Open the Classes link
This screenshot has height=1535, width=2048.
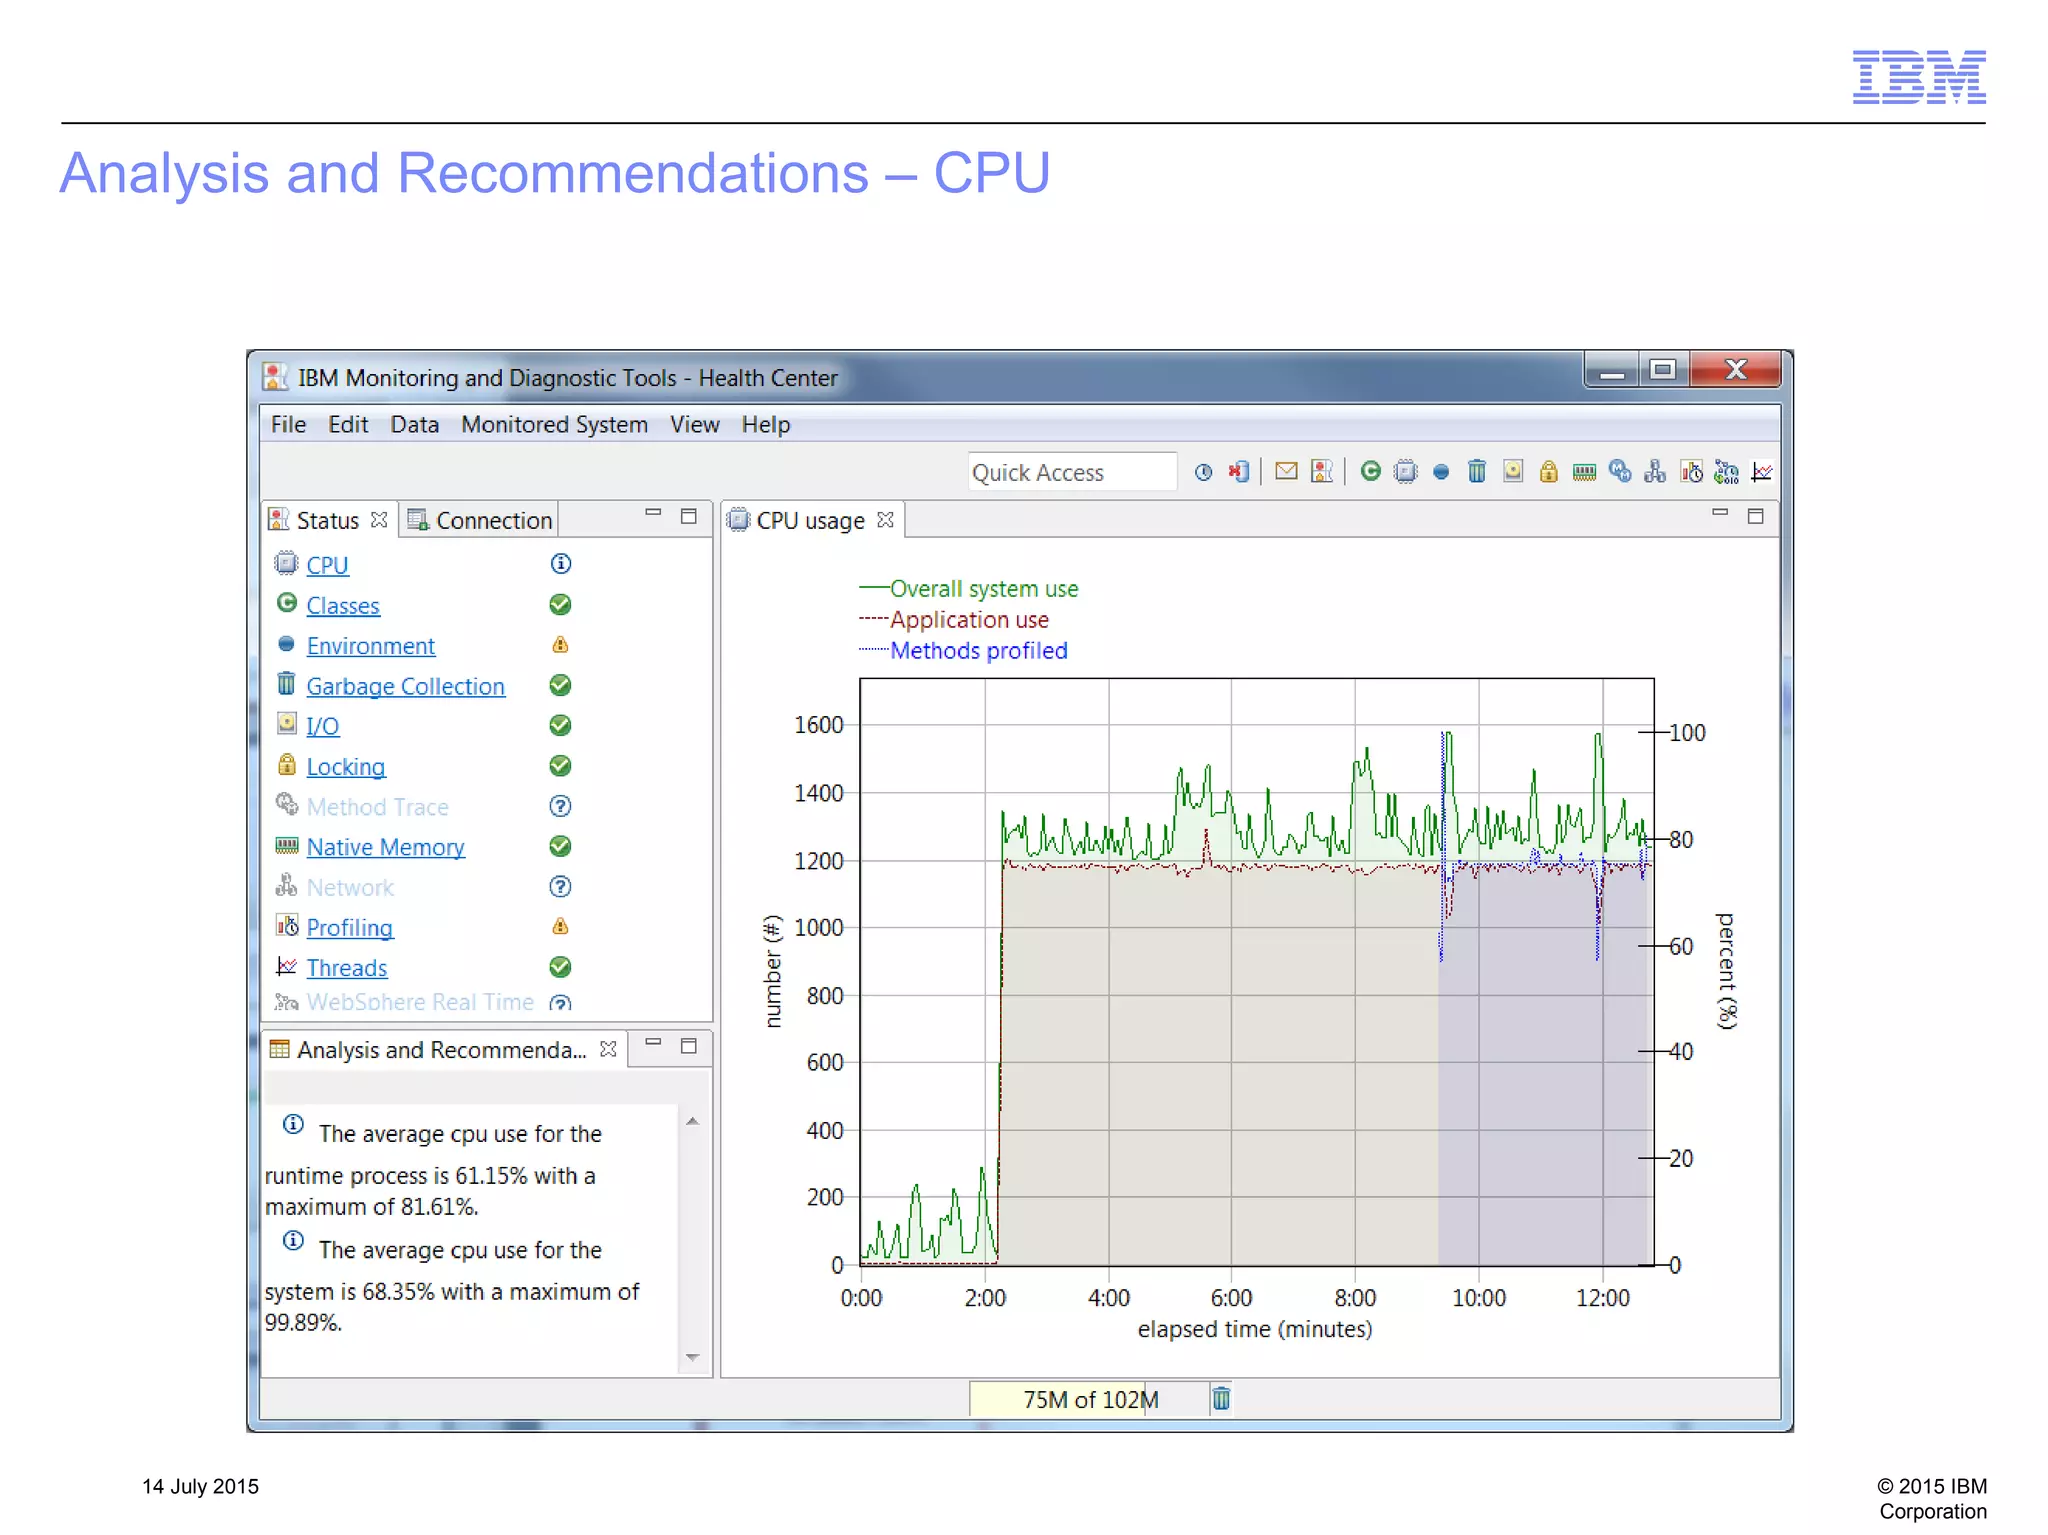[x=343, y=606]
